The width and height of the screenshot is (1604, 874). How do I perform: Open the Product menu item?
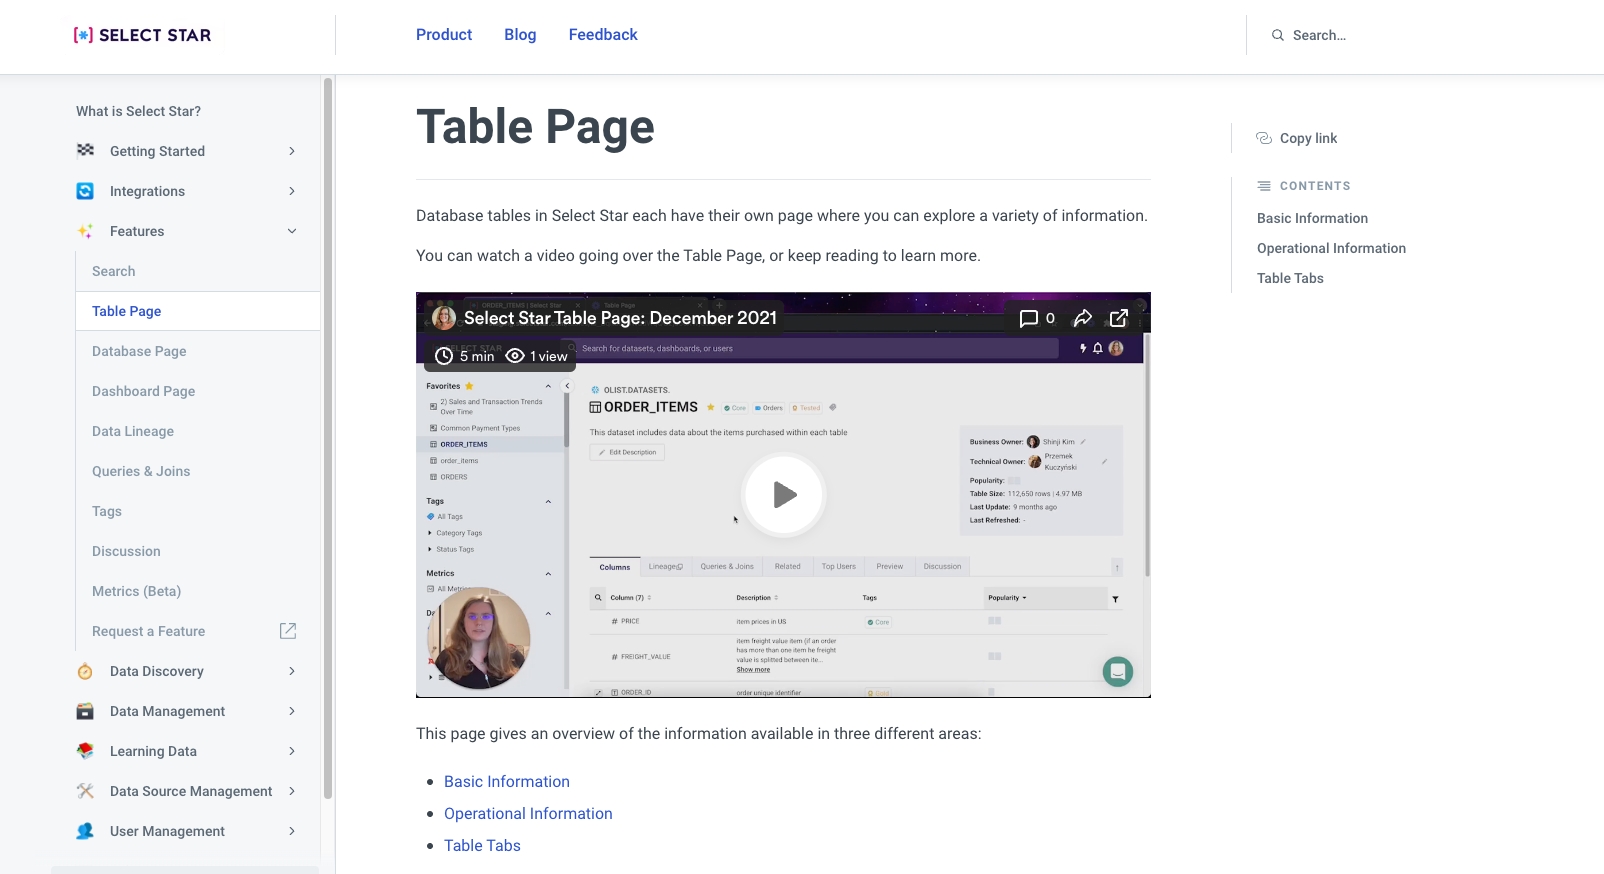click(444, 35)
